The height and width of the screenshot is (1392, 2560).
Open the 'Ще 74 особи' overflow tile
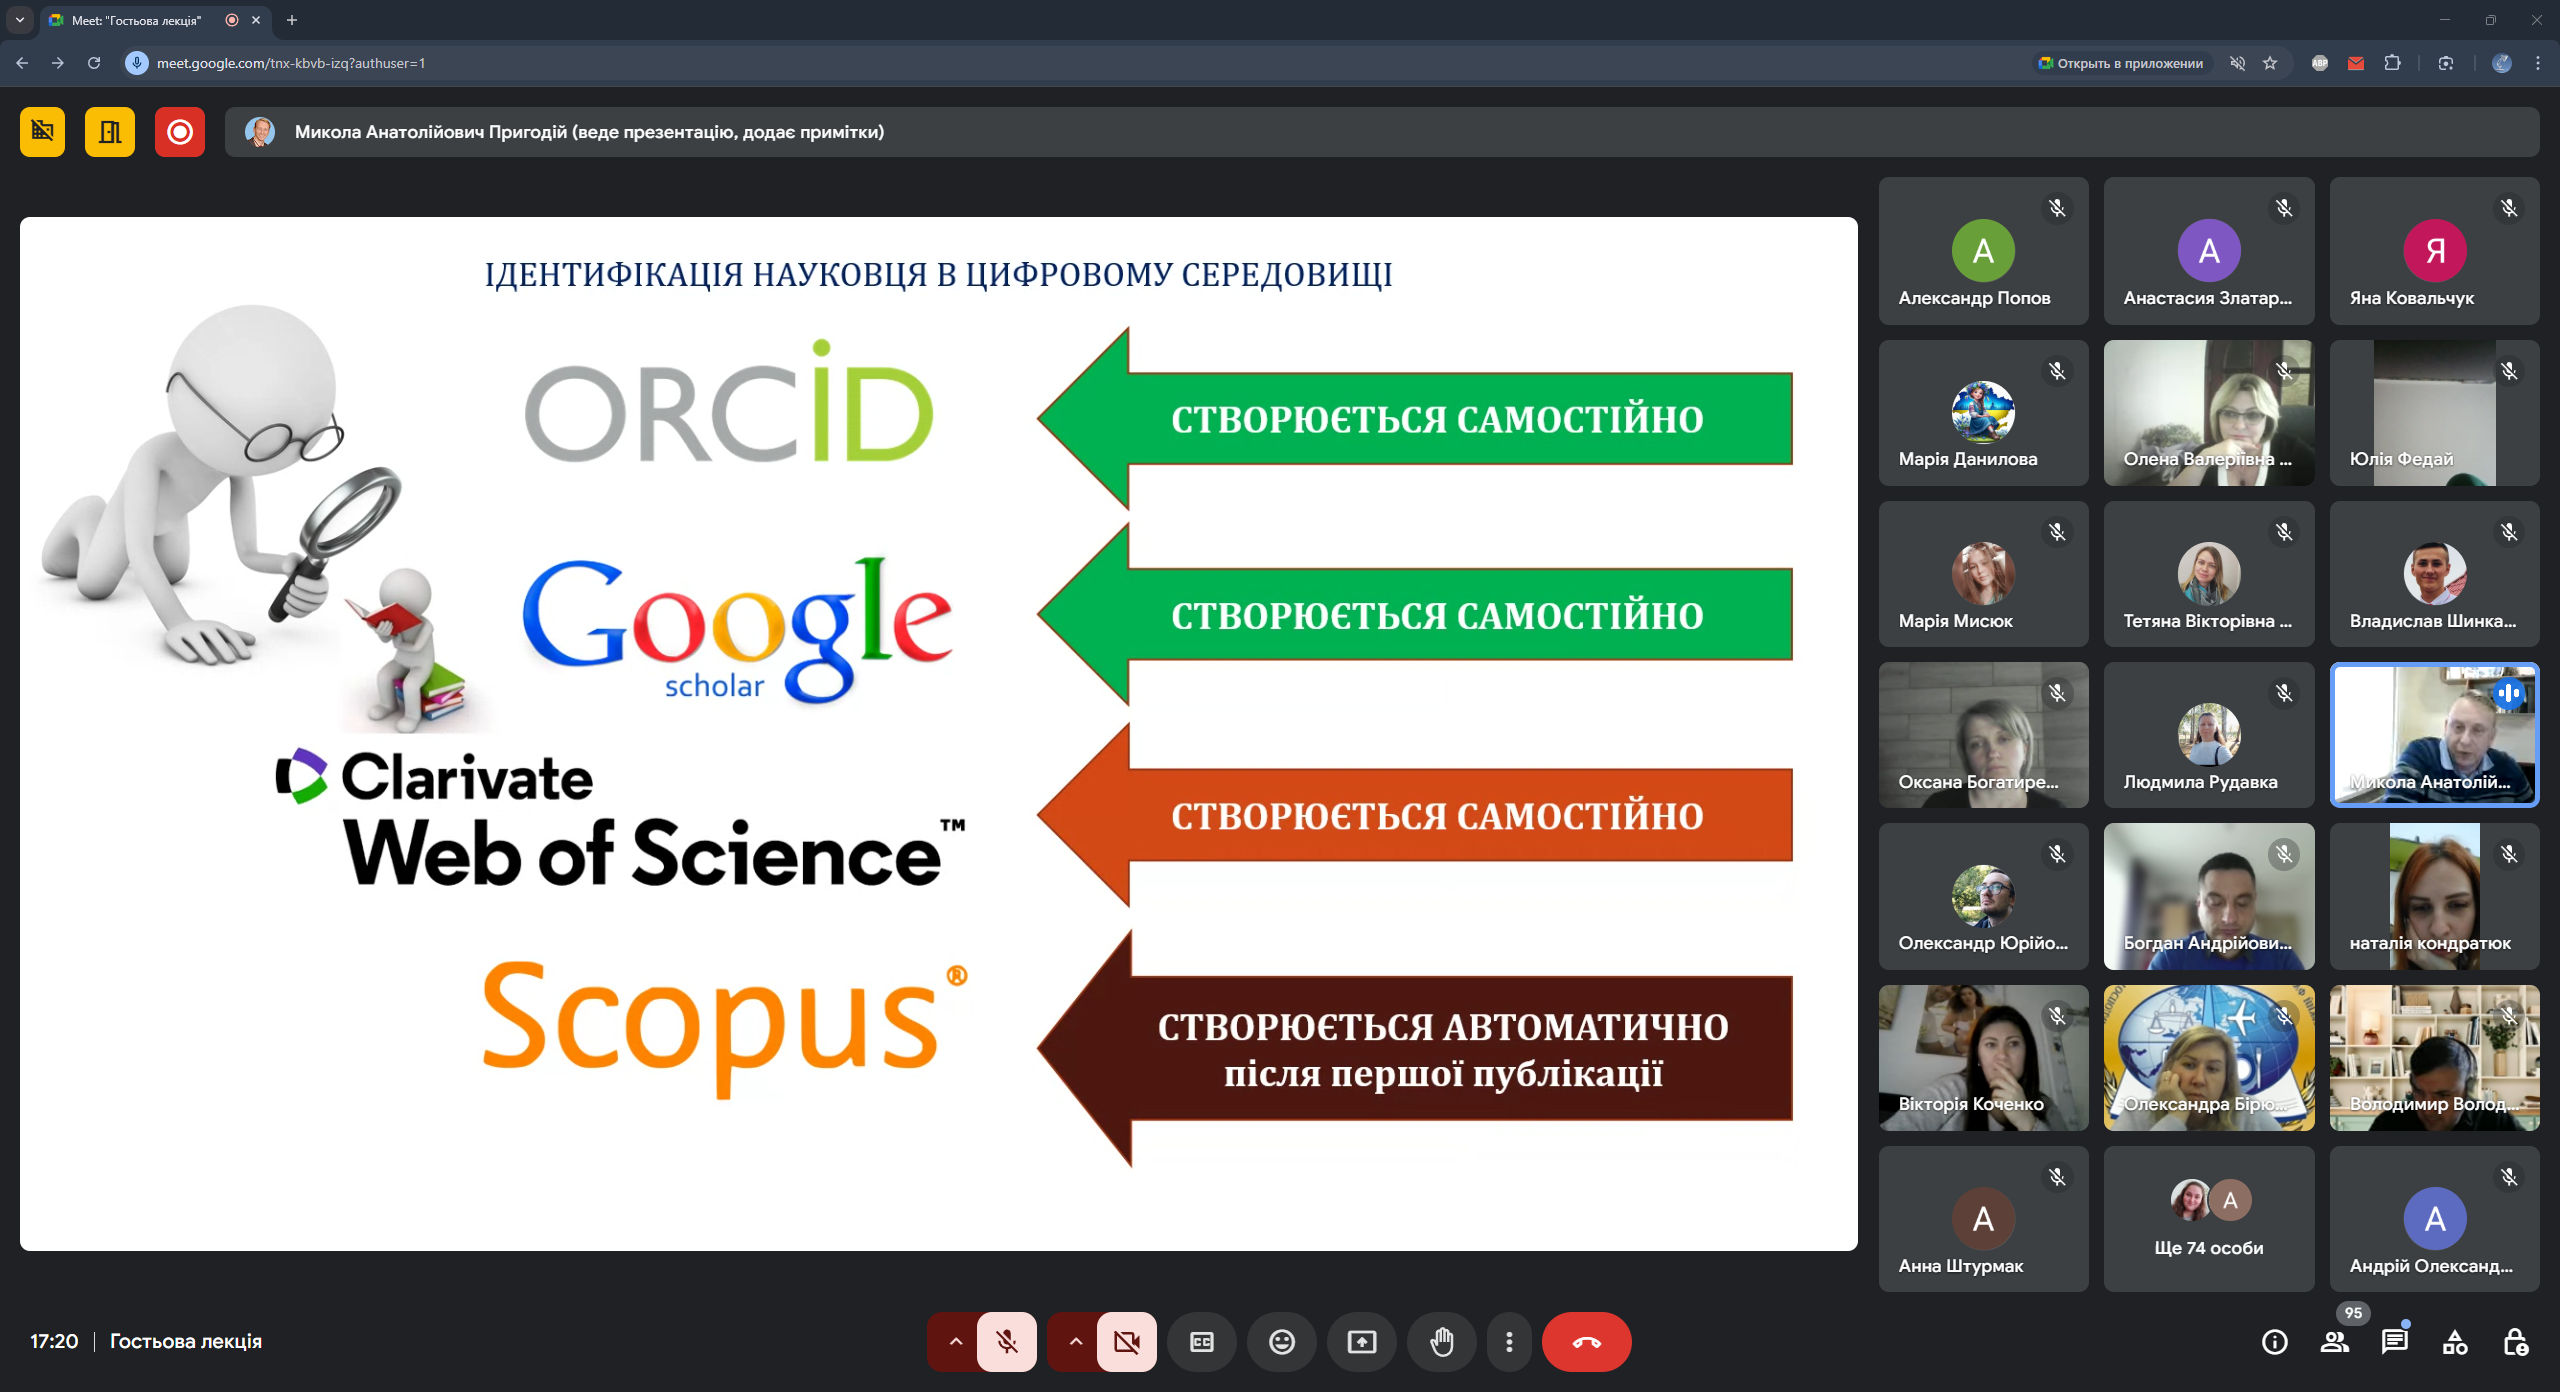2209,1219
